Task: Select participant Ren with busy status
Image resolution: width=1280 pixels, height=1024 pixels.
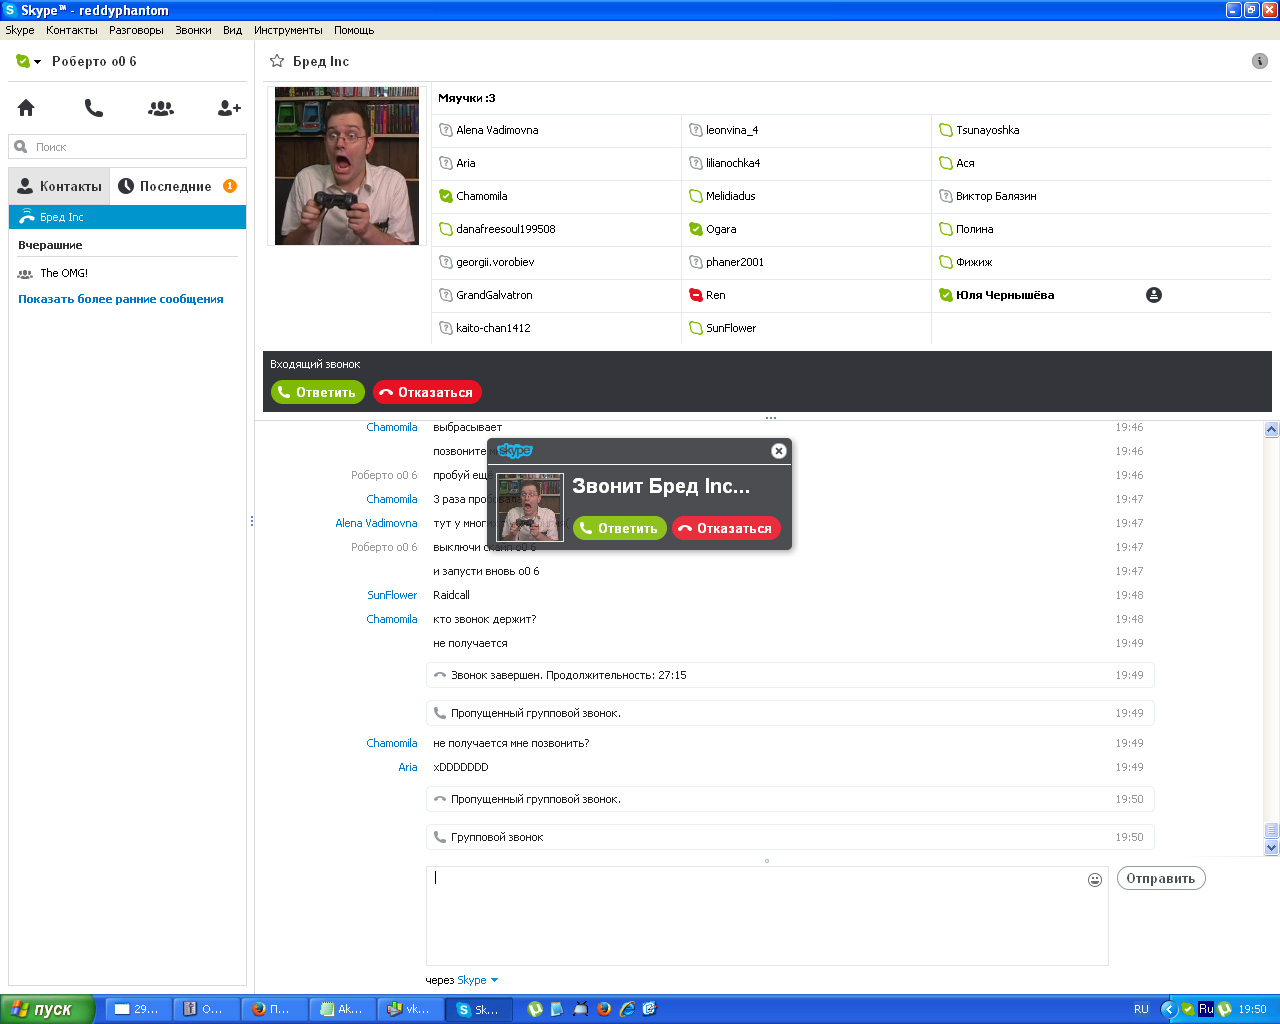Action: [716, 295]
